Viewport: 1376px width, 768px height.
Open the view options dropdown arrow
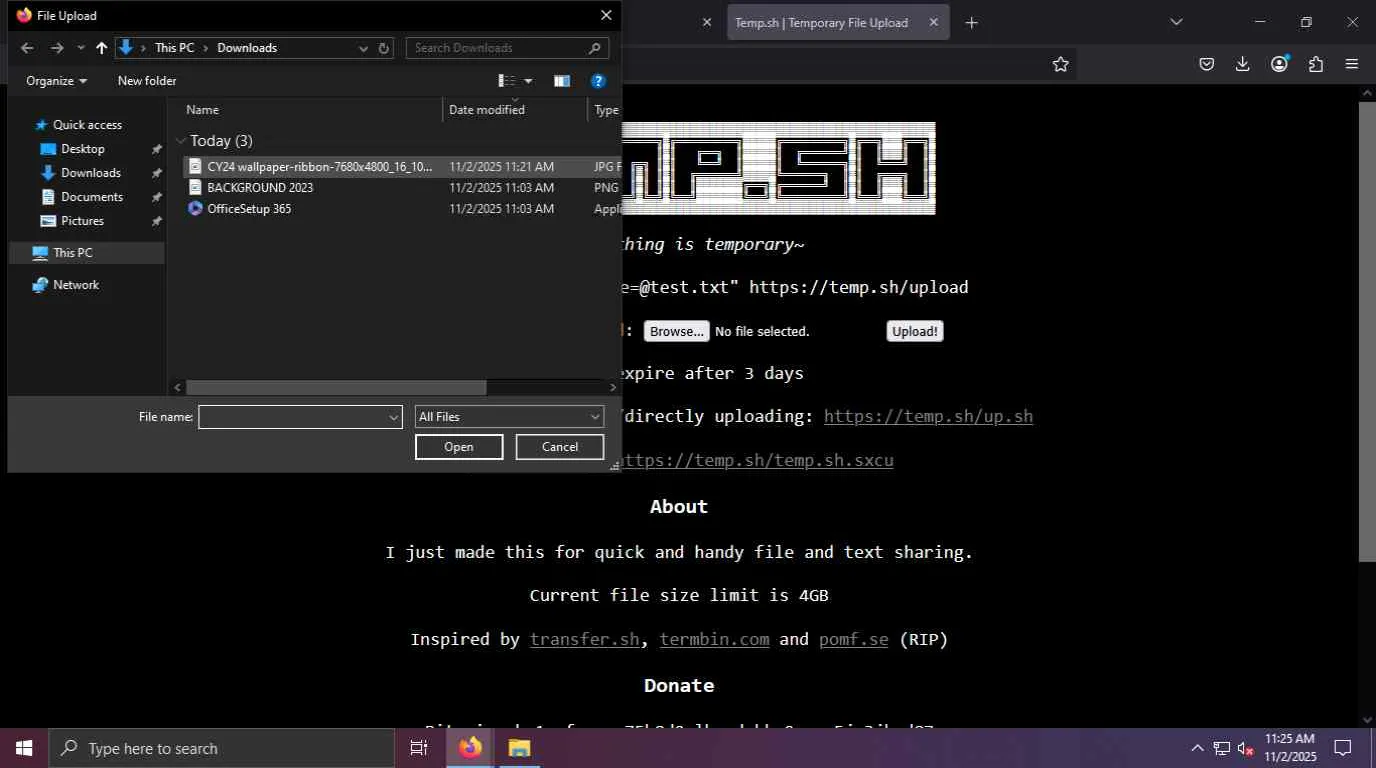pyautogui.click(x=528, y=81)
